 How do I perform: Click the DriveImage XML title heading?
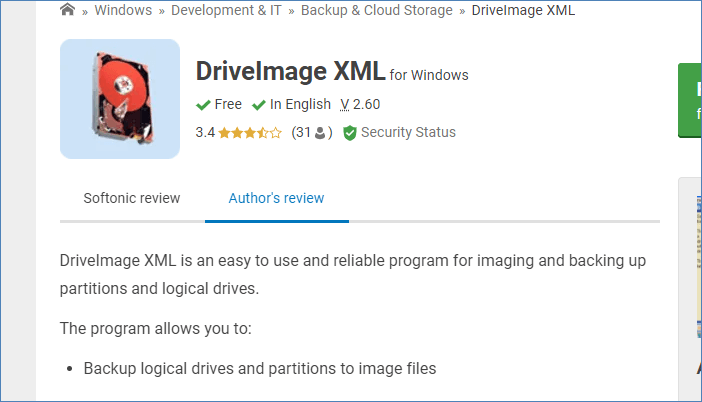[x=290, y=71]
